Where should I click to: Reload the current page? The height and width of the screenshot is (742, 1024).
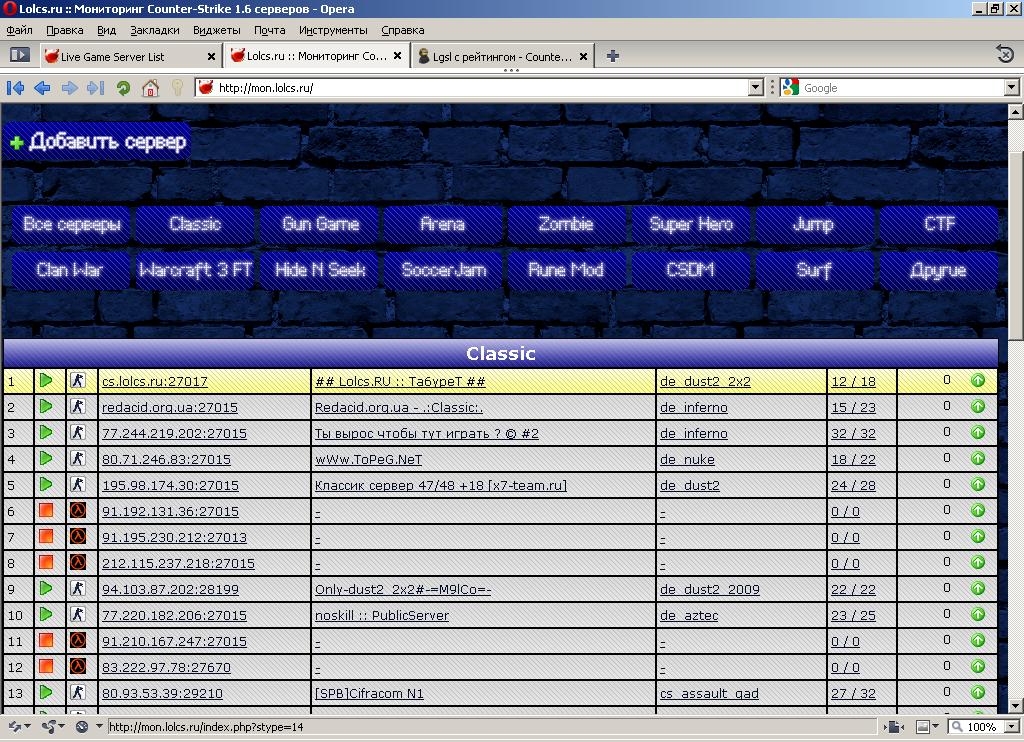tap(123, 88)
